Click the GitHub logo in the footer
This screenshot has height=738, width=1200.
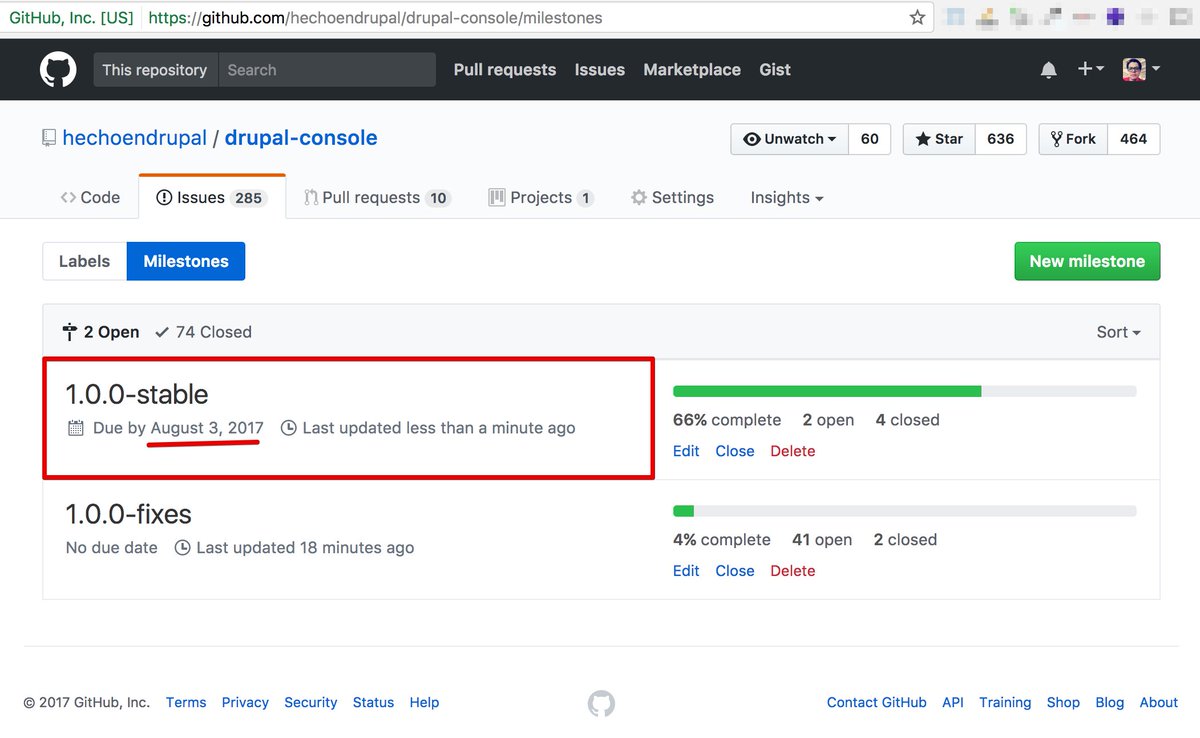click(x=601, y=703)
